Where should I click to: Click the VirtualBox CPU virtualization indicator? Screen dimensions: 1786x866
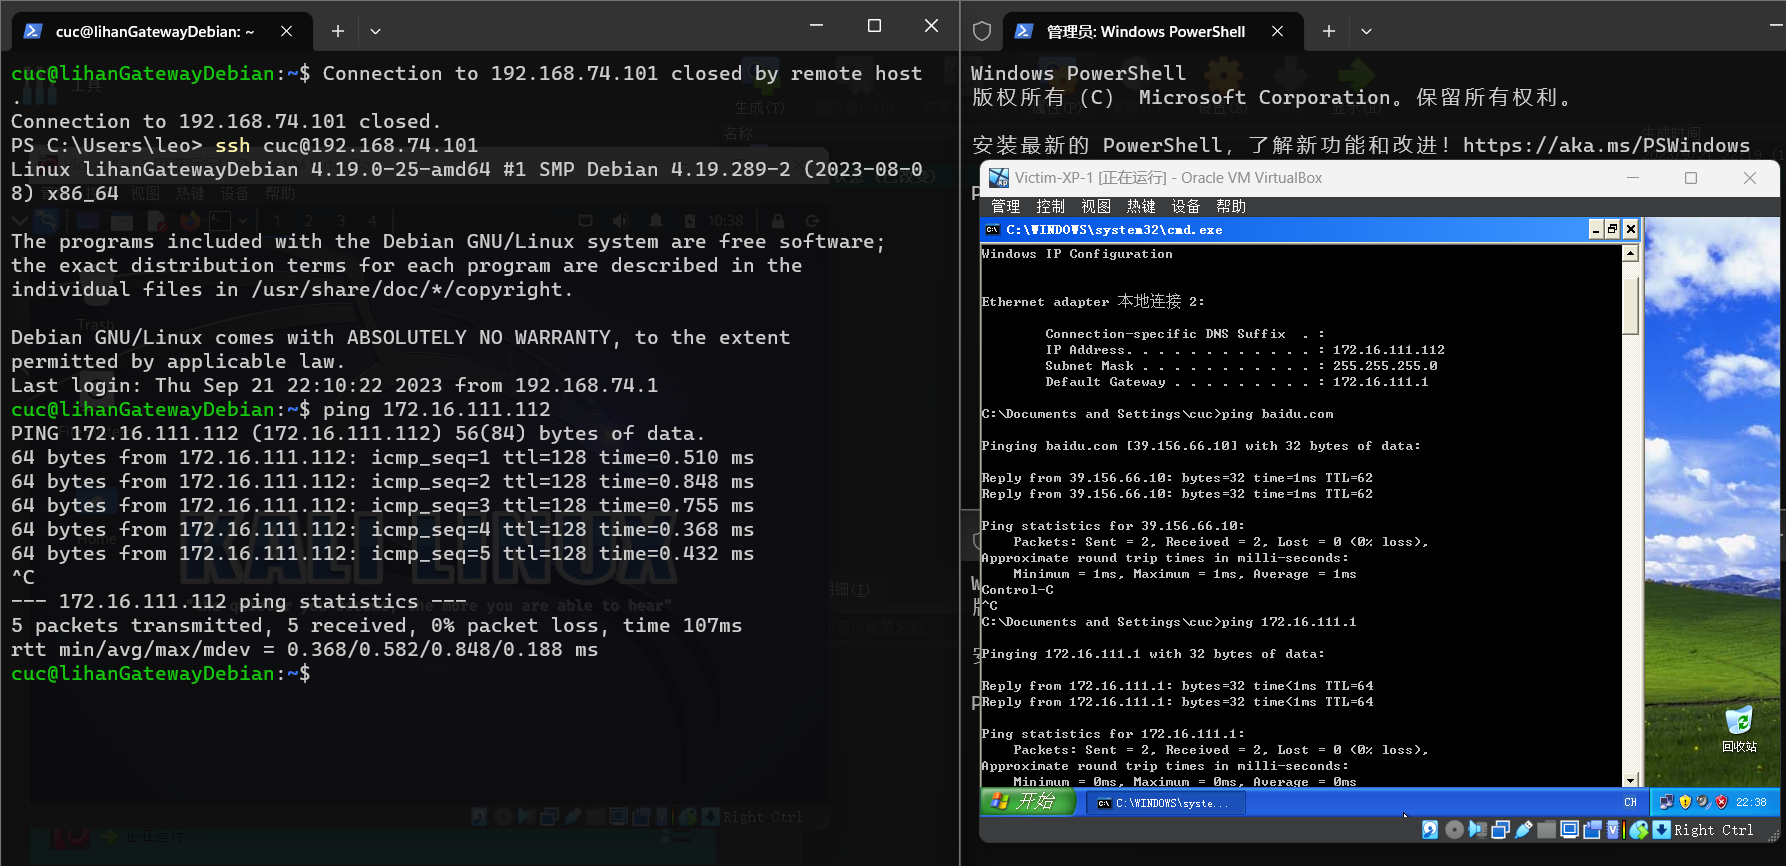(x=1613, y=830)
